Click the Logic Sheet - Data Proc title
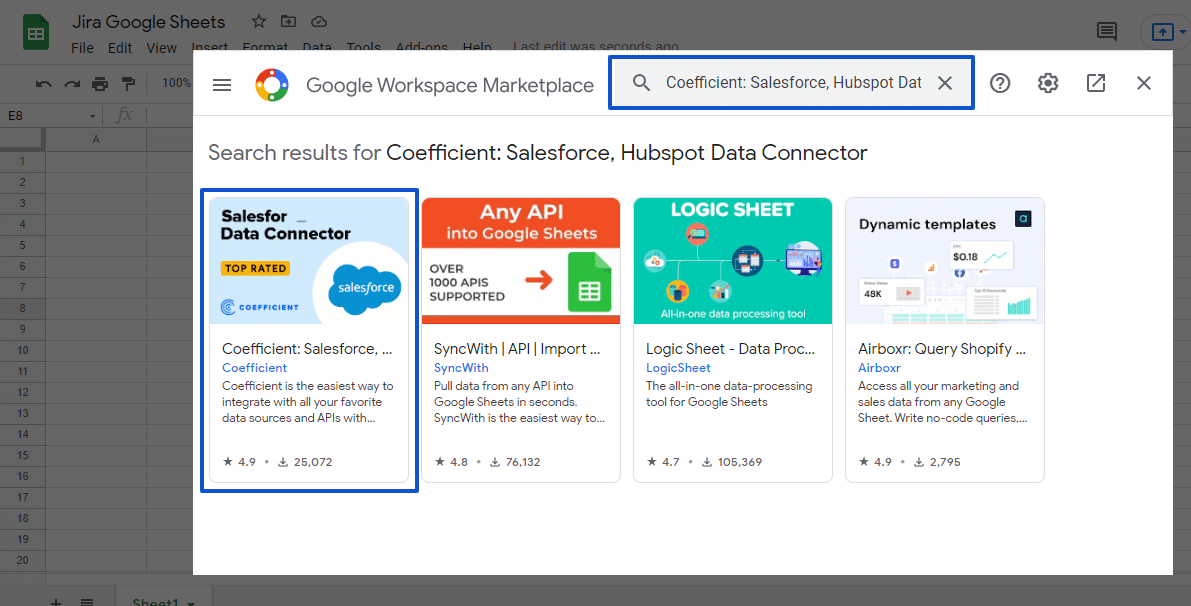The image size is (1191, 606). pyautogui.click(x=730, y=349)
